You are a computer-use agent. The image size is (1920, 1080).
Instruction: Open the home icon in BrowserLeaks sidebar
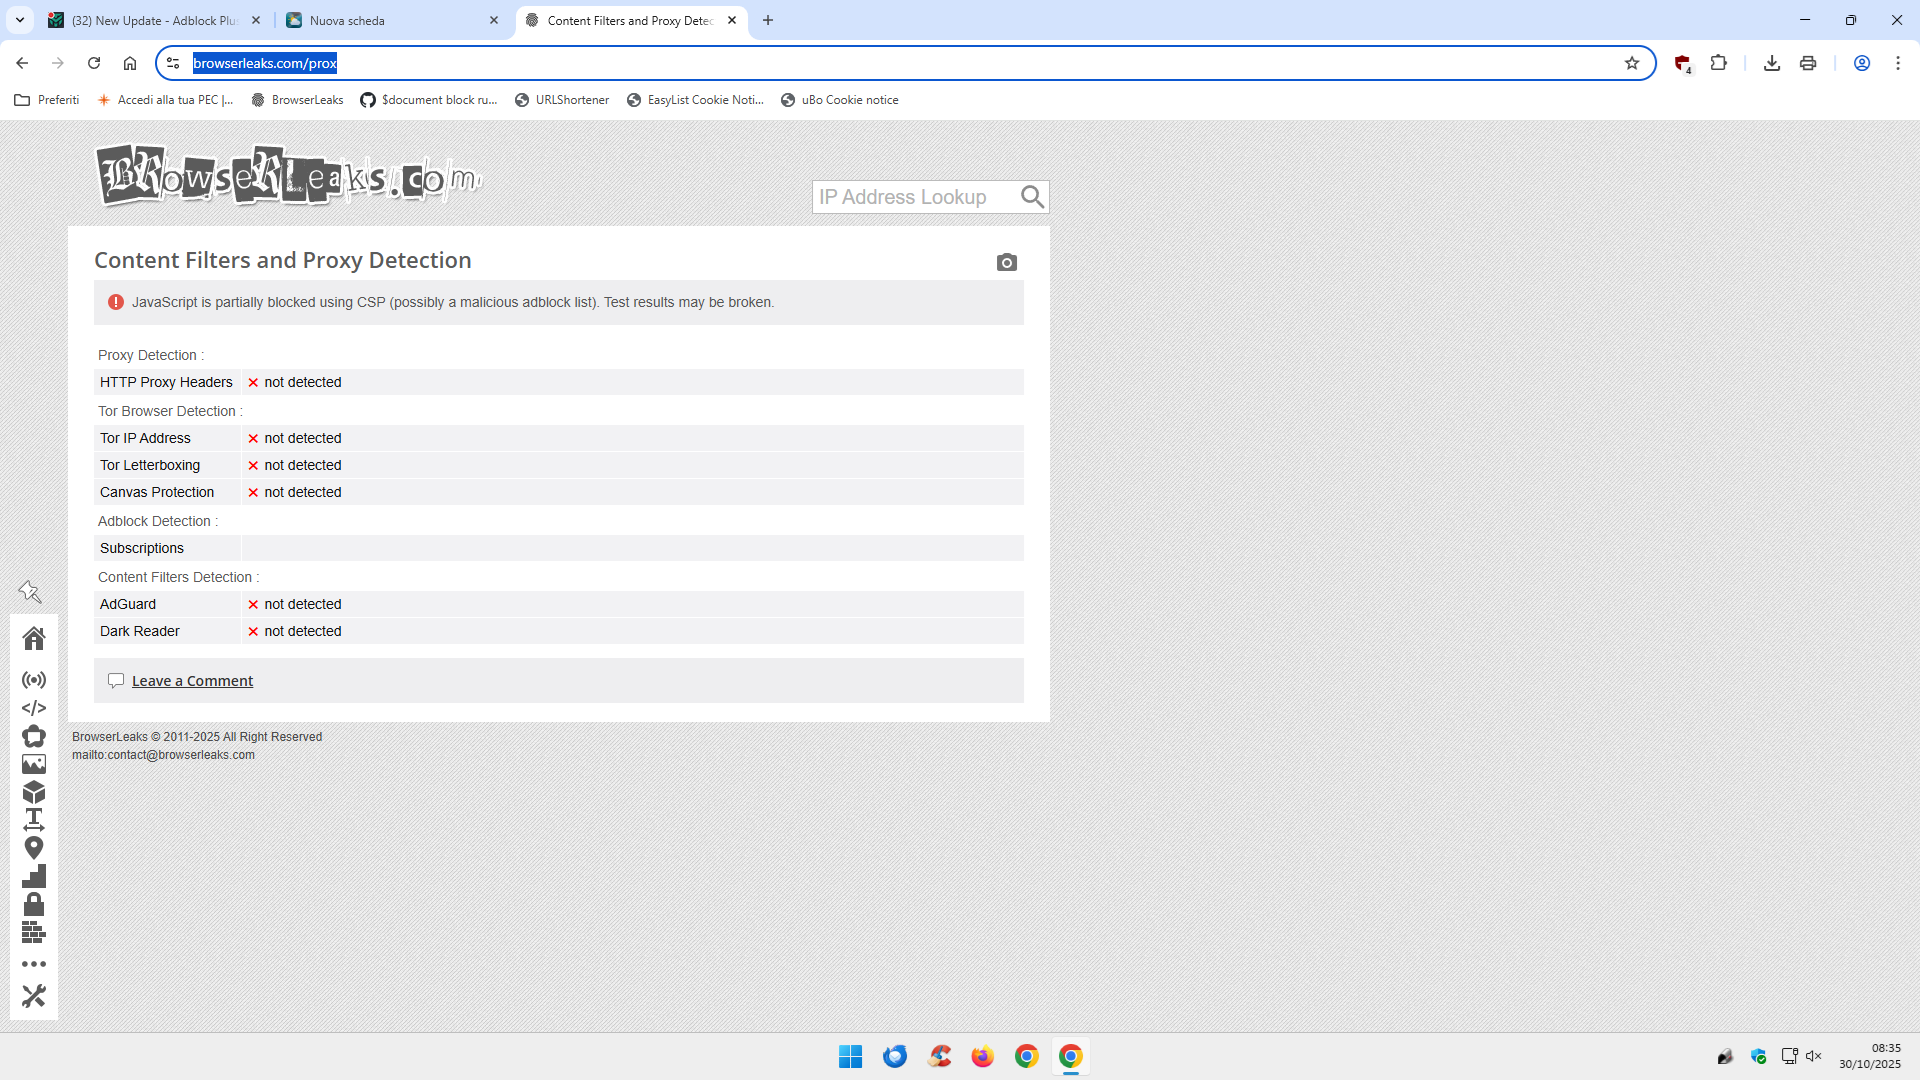pyautogui.click(x=34, y=638)
